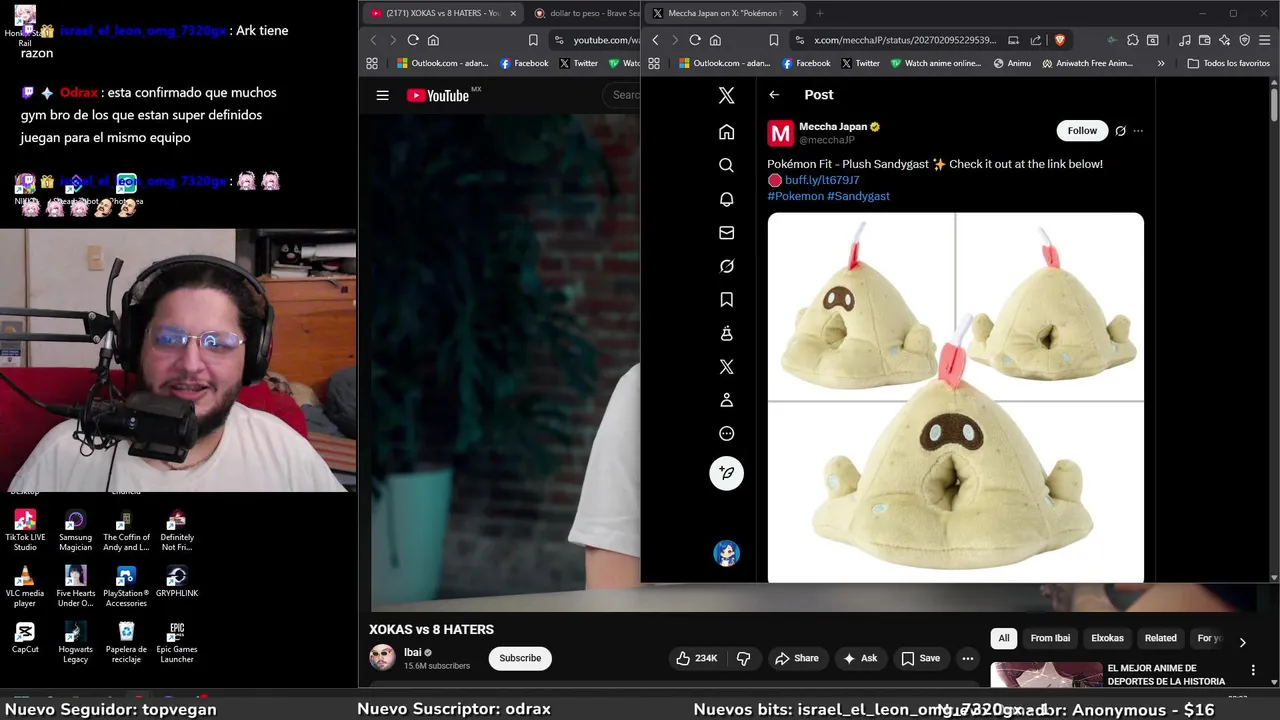
Task: Close the Meccha Japan on X tab
Action: 796,13
